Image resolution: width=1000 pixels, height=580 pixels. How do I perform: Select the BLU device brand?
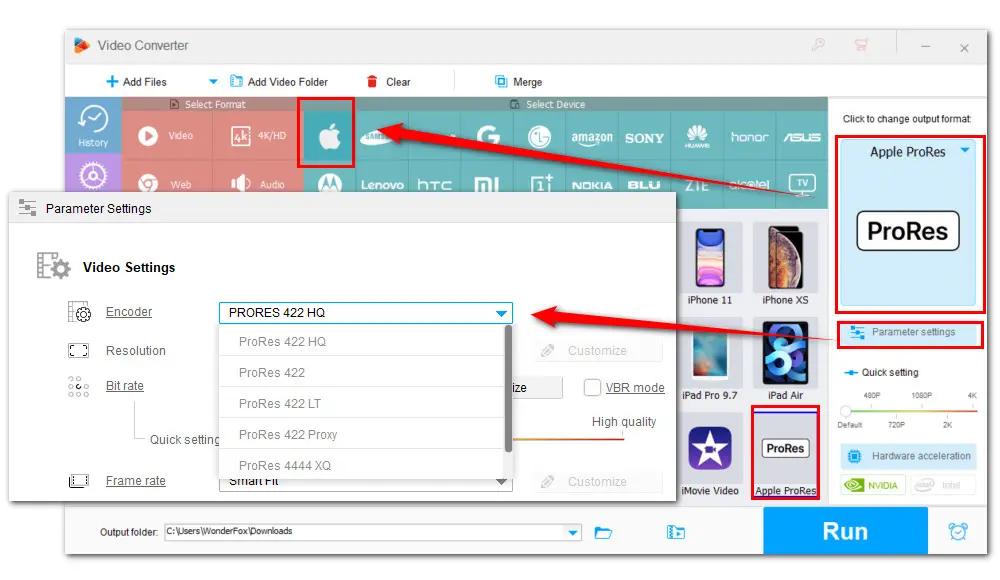coord(644,185)
